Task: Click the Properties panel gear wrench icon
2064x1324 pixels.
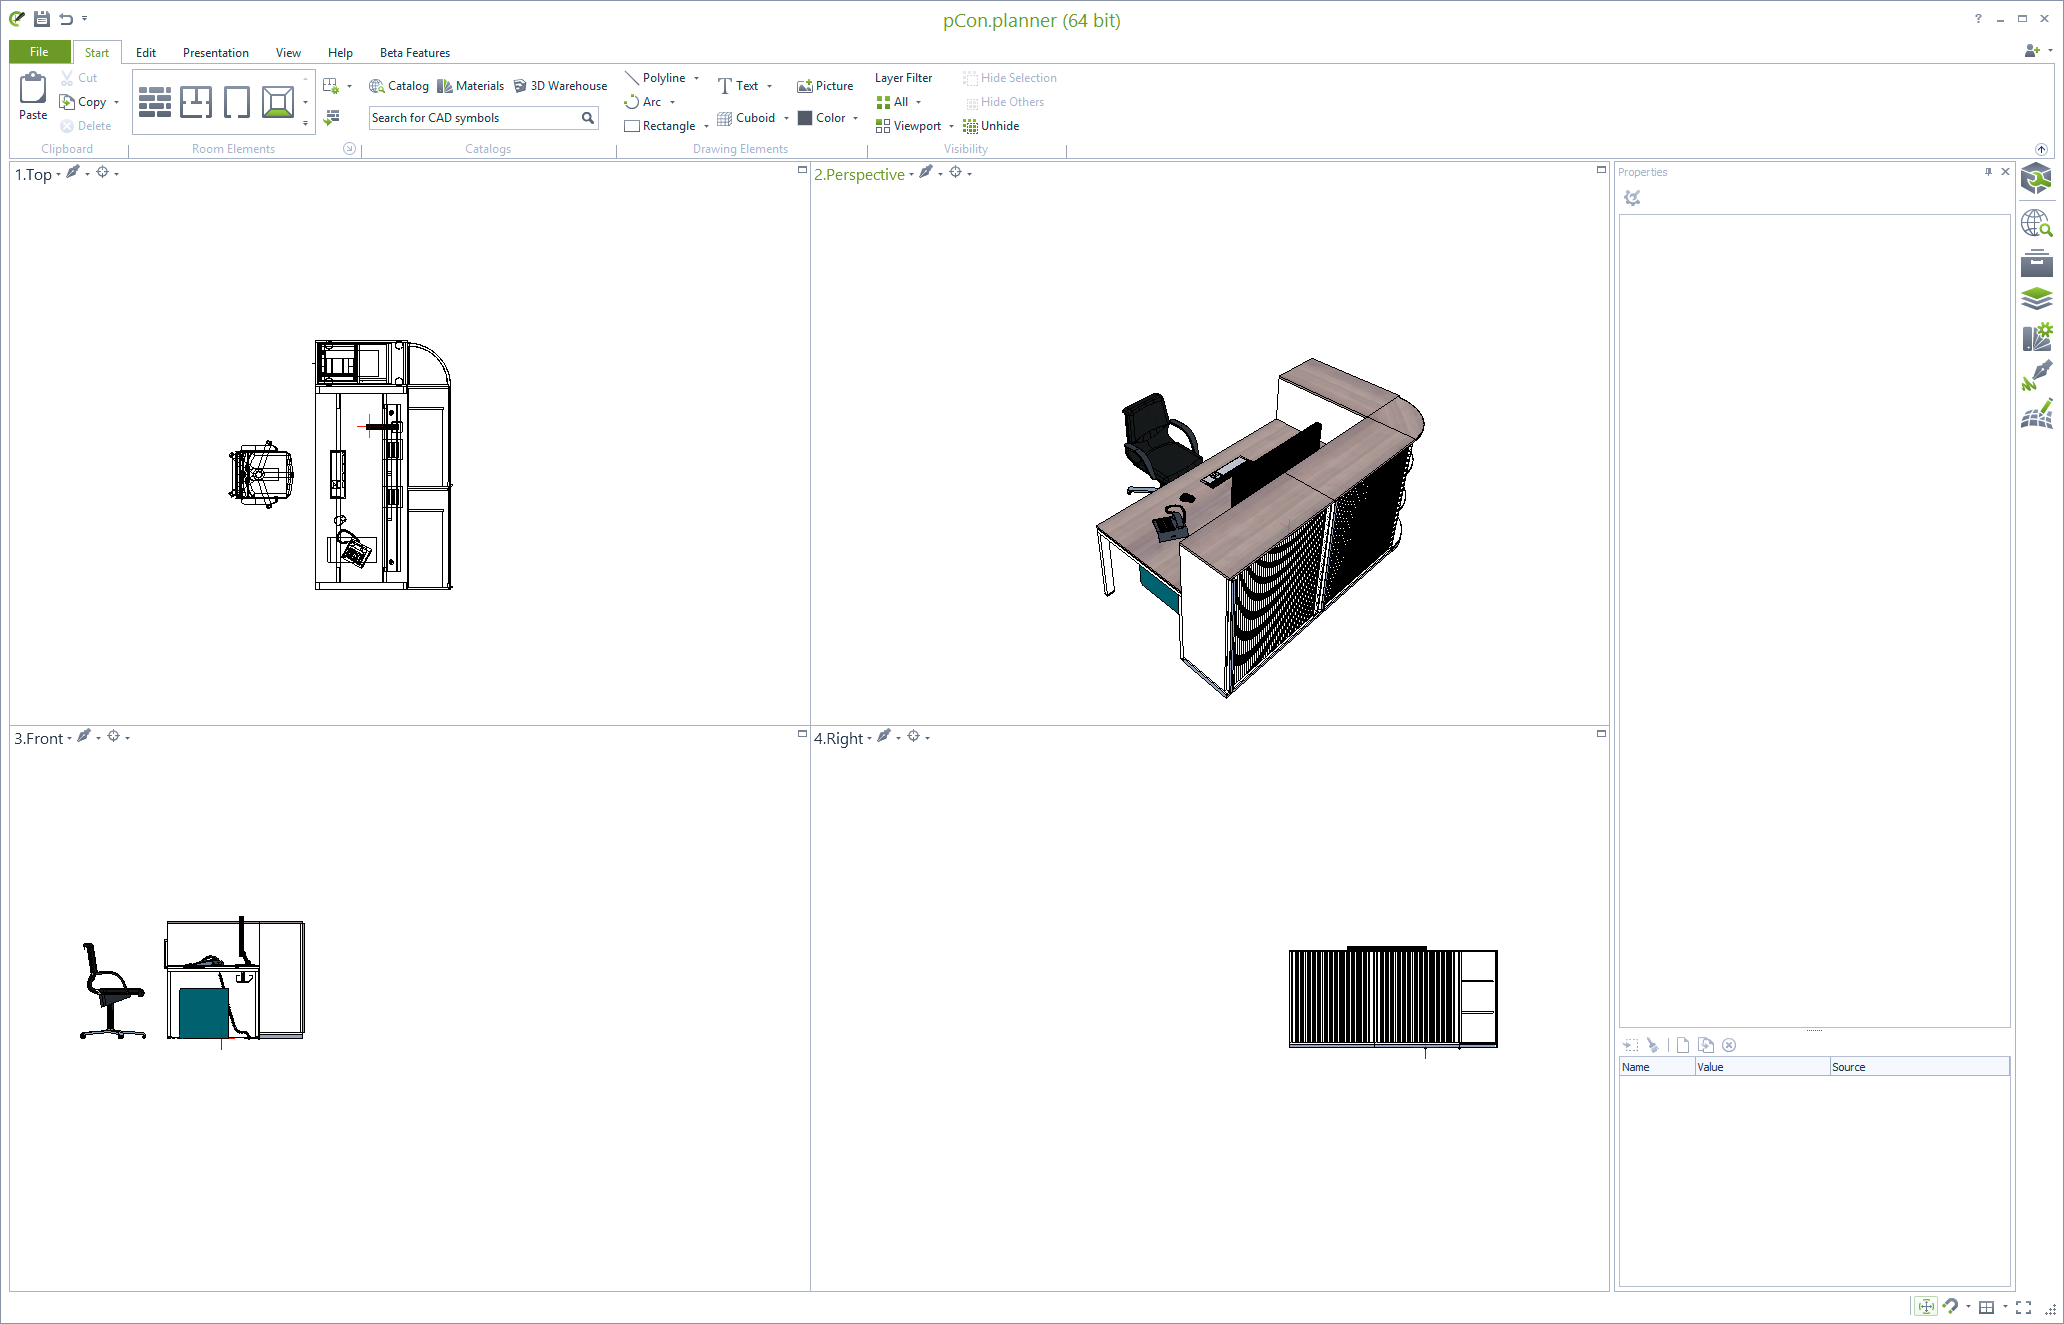Action: (x=1632, y=198)
